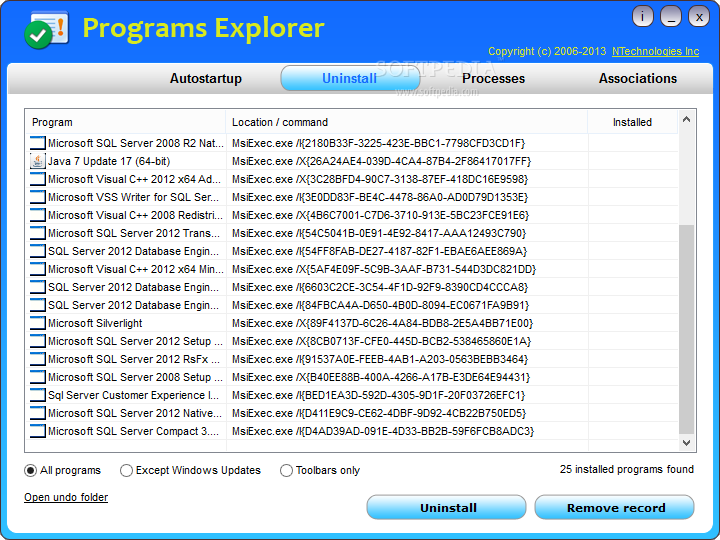720x540 pixels.
Task: Sort by Location / command column header
Action: pyautogui.click(x=406, y=122)
